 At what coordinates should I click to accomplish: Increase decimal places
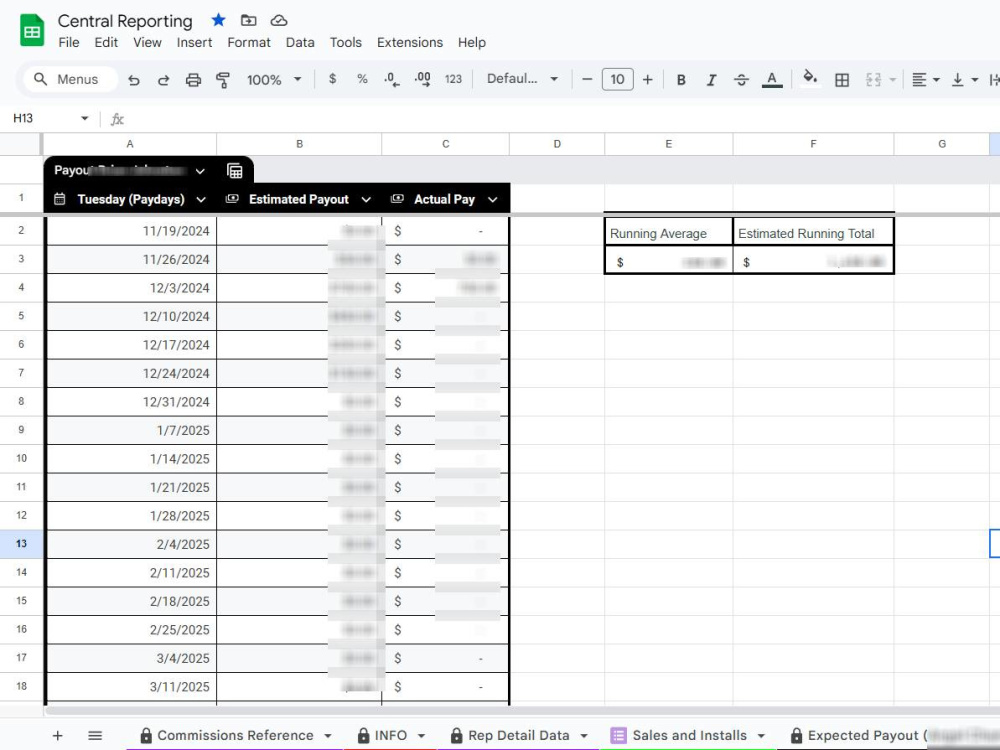[422, 79]
